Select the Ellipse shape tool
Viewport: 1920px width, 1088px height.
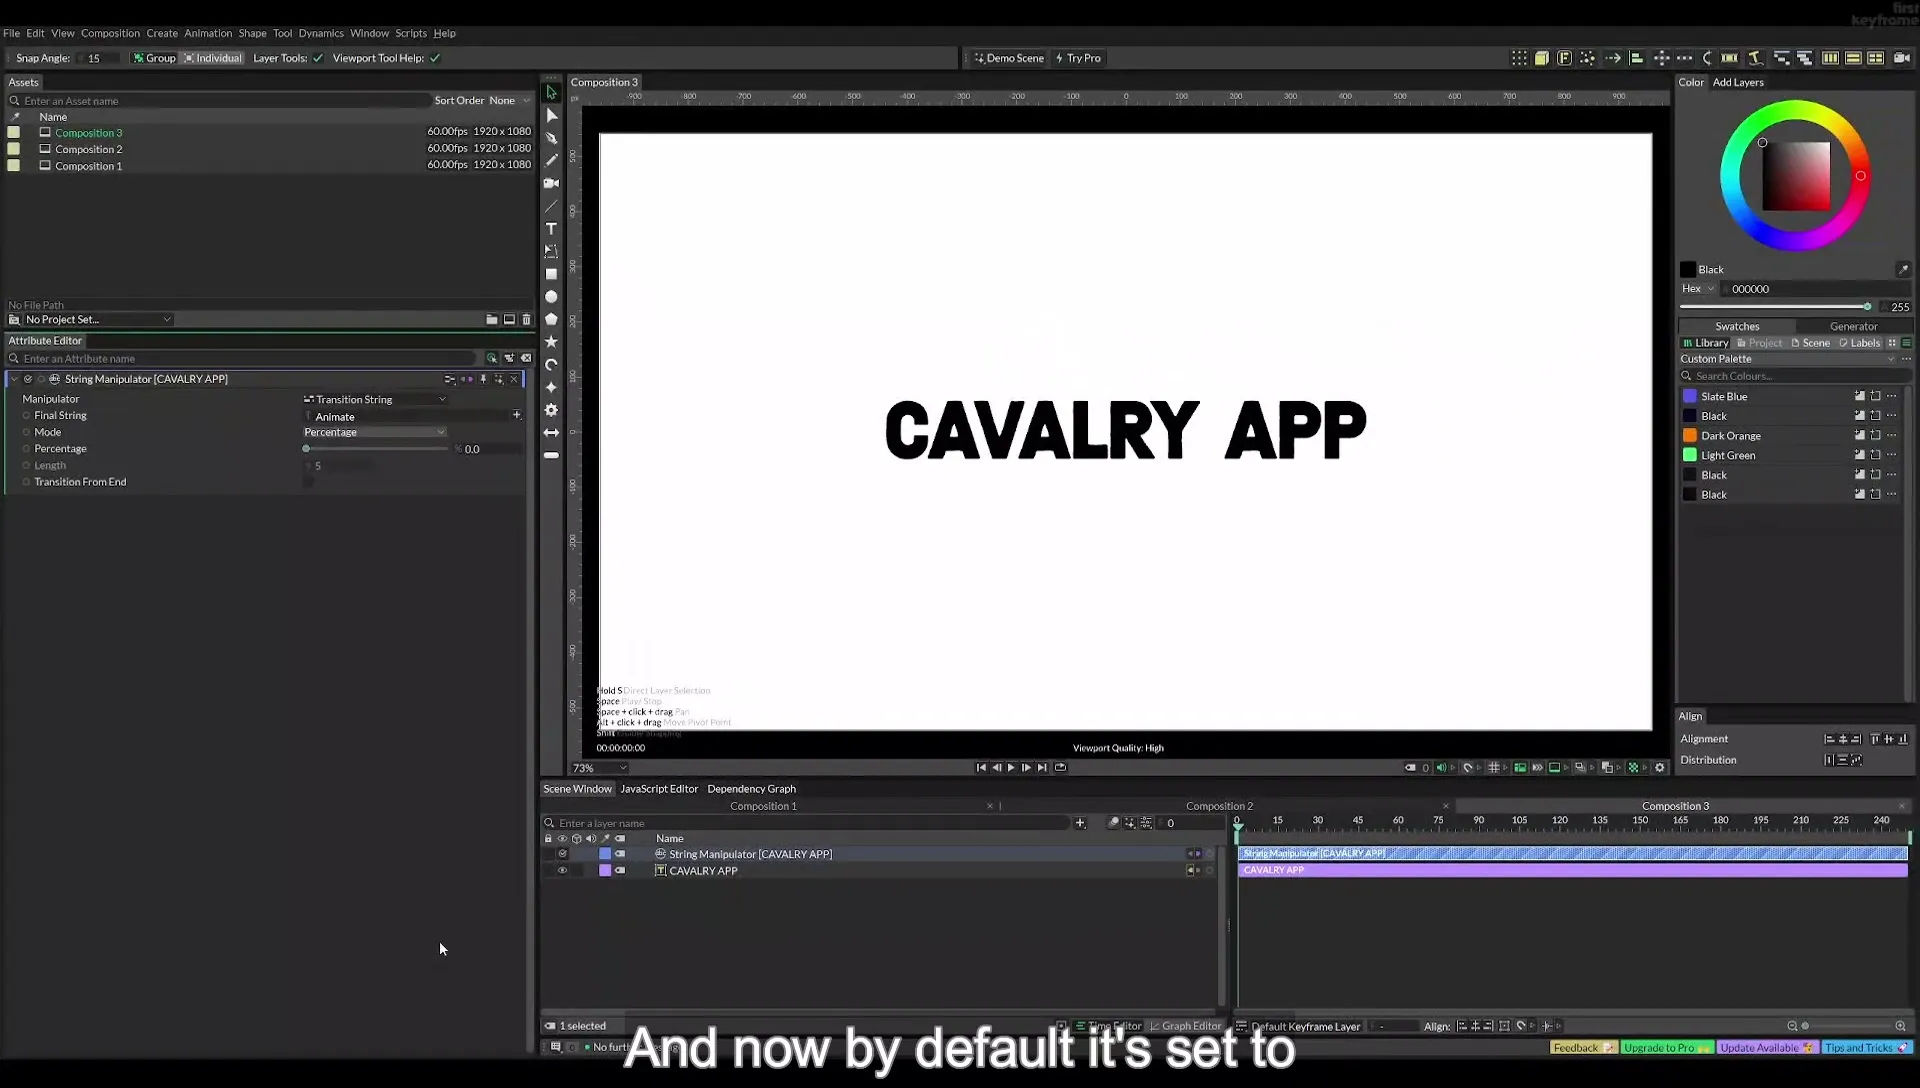[551, 297]
